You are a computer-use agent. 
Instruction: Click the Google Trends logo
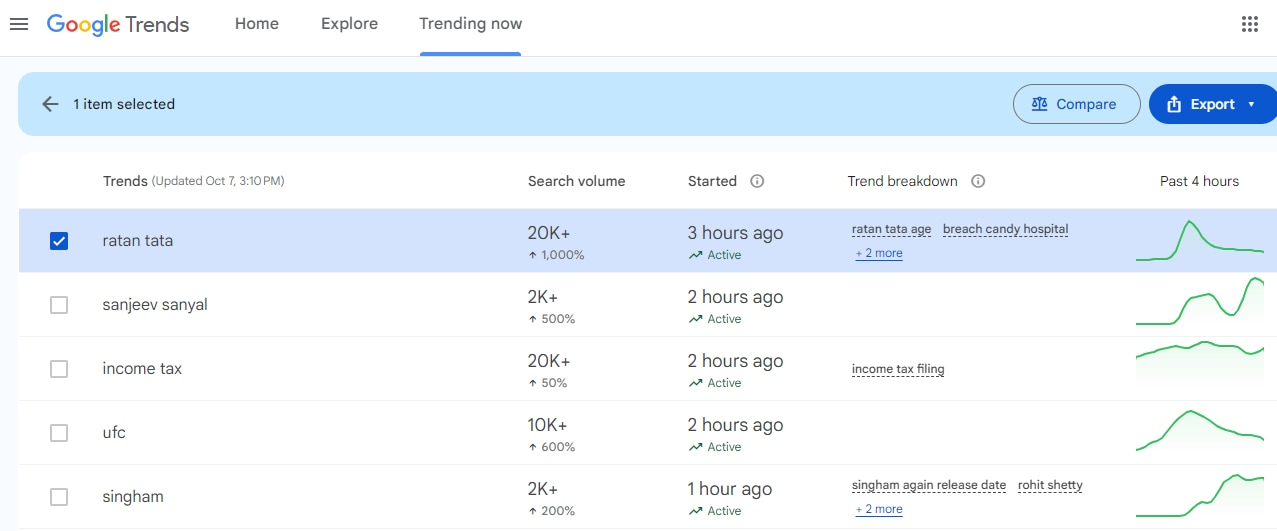pyautogui.click(x=118, y=25)
